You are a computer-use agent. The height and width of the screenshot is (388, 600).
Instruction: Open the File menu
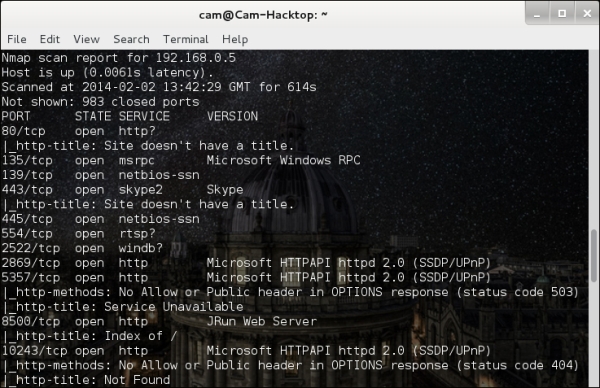coord(17,39)
